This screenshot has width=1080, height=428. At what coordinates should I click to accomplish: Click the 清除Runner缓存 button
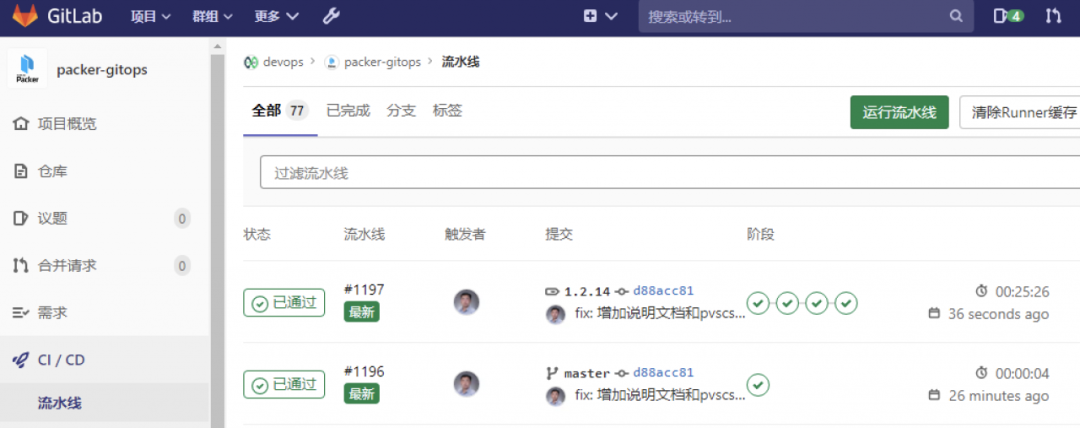click(x=1020, y=112)
